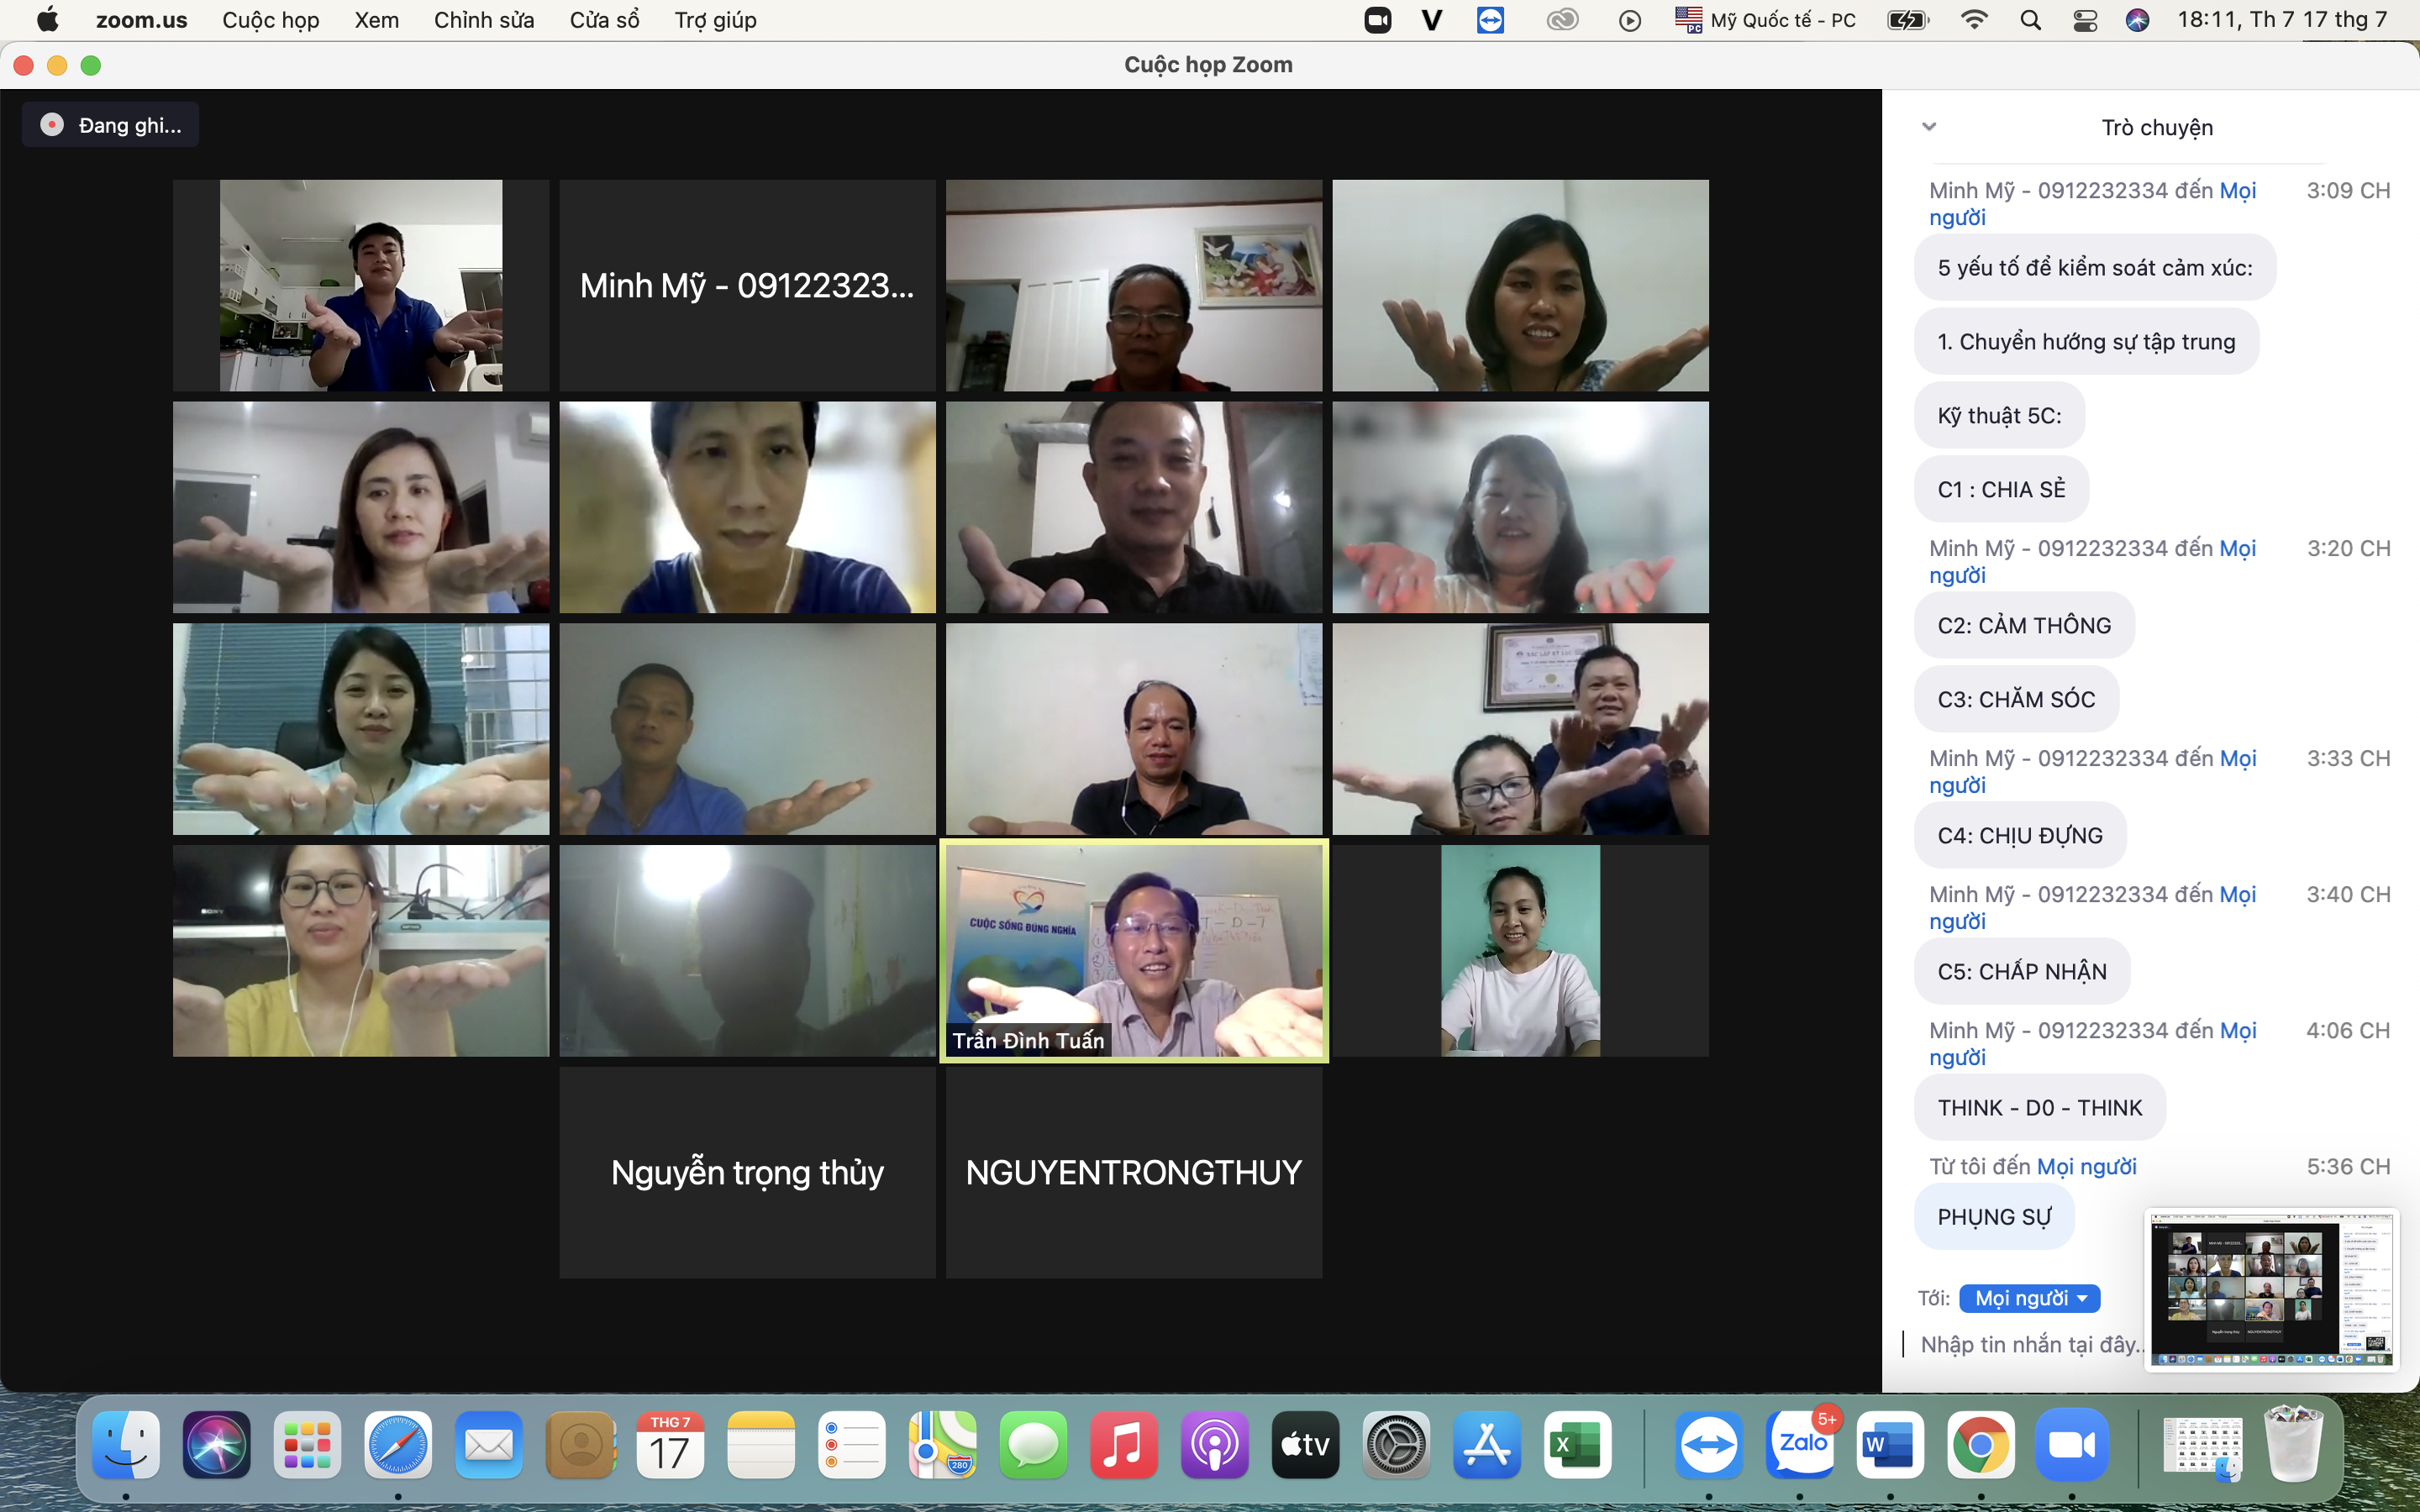2420x1512 pixels.
Task: Click the 'Minh Mỹ' participant tile
Action: tap(747, 286)
